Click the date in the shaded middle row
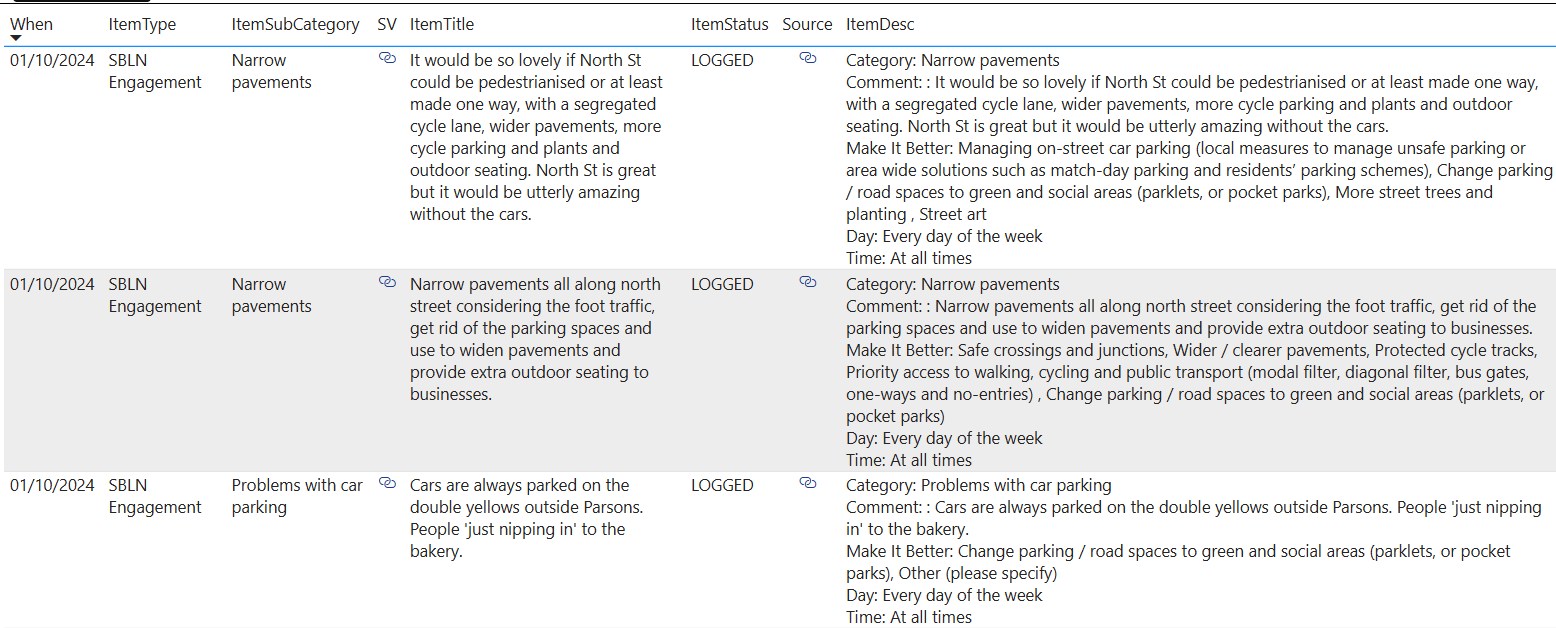 (x=52, y=284)
